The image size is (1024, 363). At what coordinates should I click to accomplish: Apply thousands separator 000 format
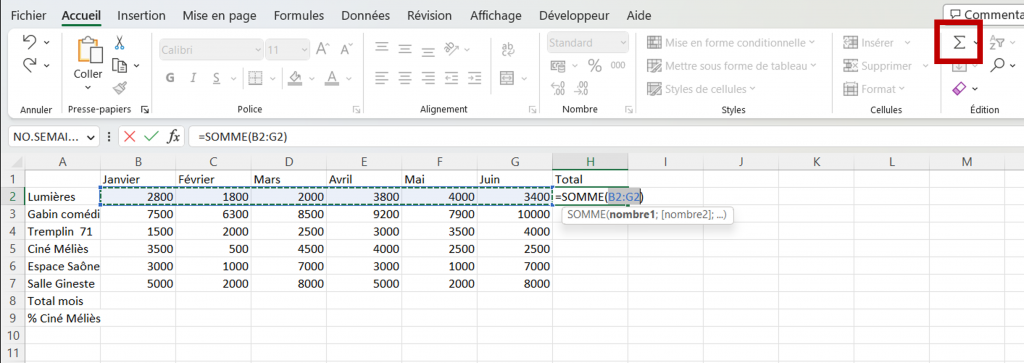tap(618, 65)
